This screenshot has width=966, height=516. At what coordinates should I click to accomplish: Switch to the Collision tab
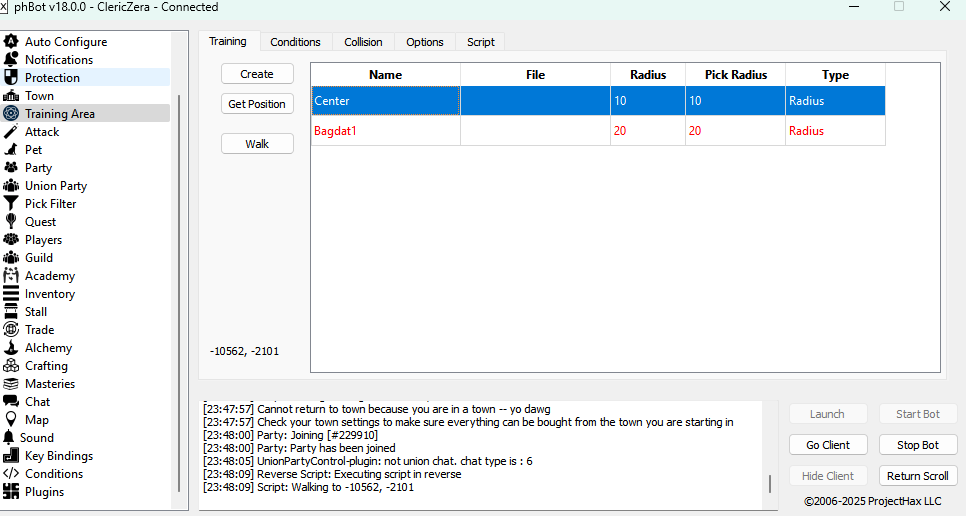[363, 42]
